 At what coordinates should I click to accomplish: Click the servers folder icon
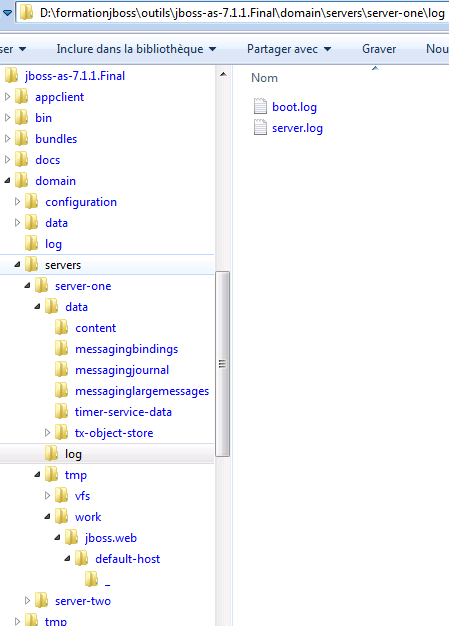[x=32, y=265]
